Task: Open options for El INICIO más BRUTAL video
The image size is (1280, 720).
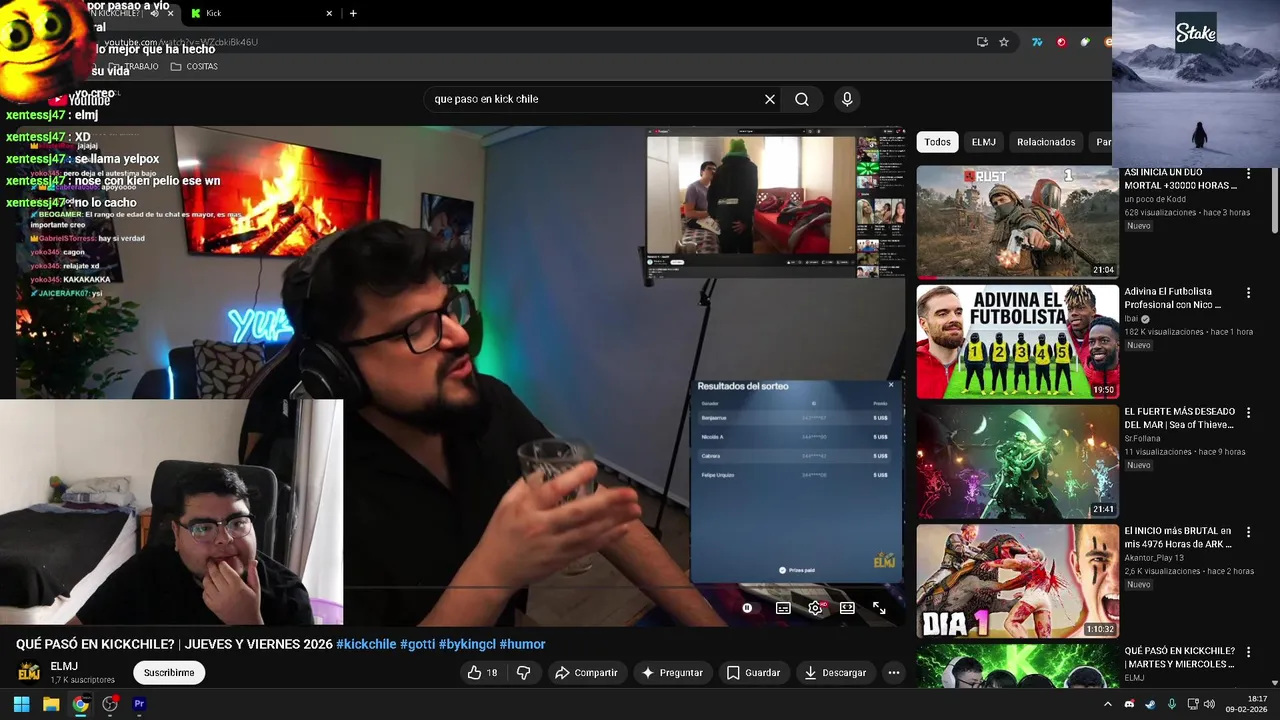Action: click(1248, 533)
